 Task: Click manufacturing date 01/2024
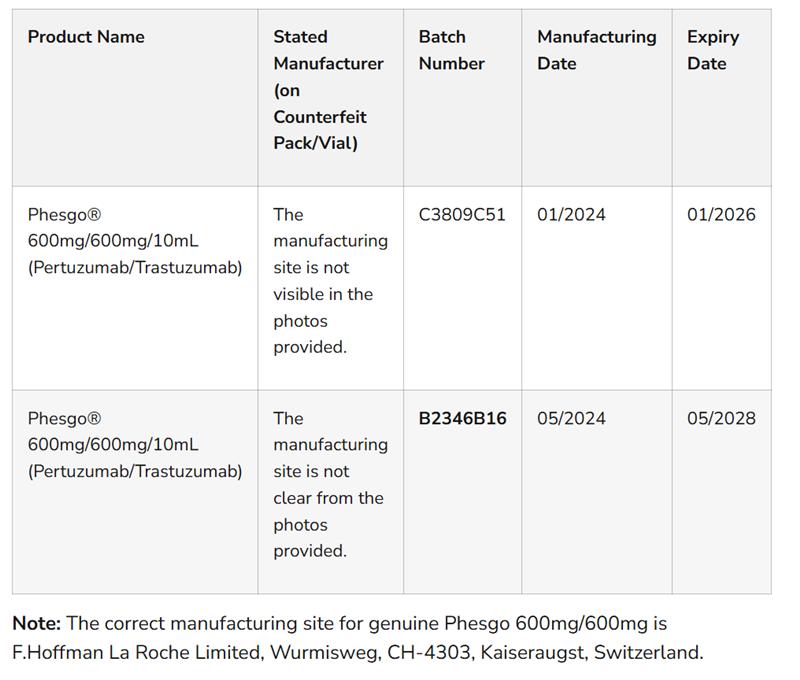[571, 215]
